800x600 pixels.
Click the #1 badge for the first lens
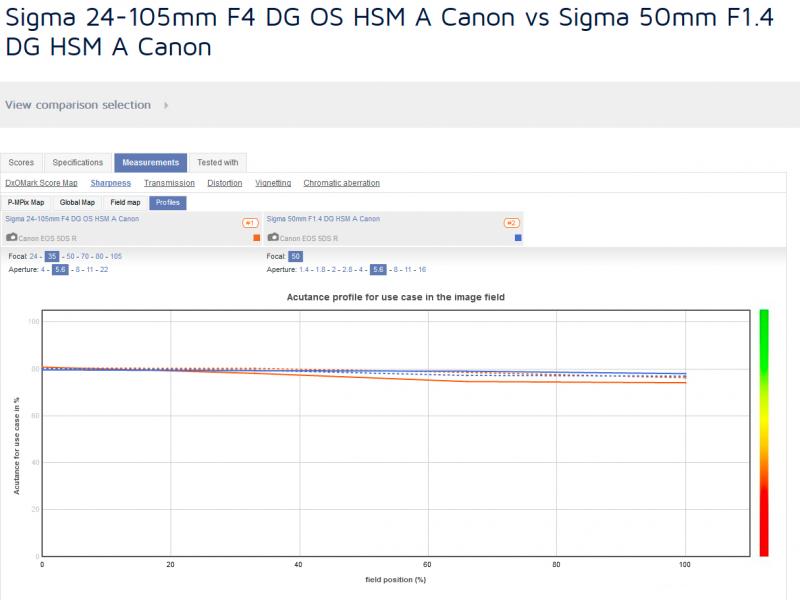click(x=251, y=223)
